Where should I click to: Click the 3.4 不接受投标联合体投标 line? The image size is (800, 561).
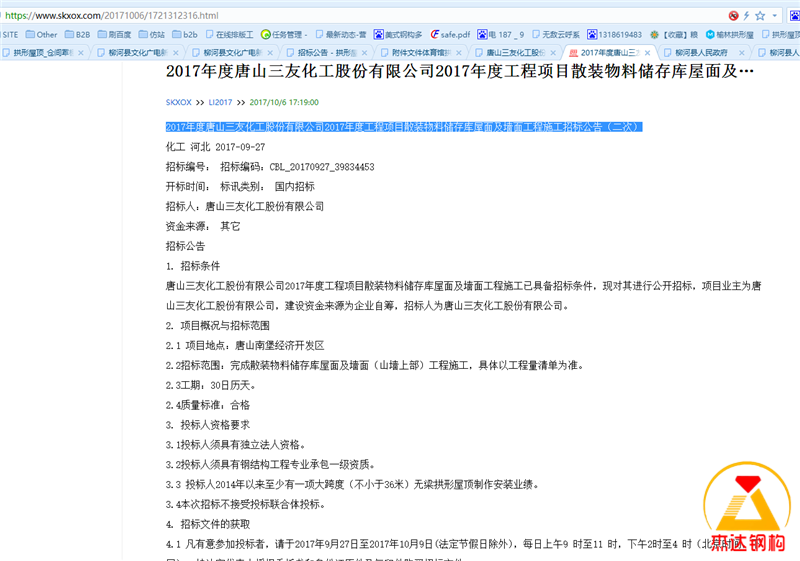pos(245,505)
